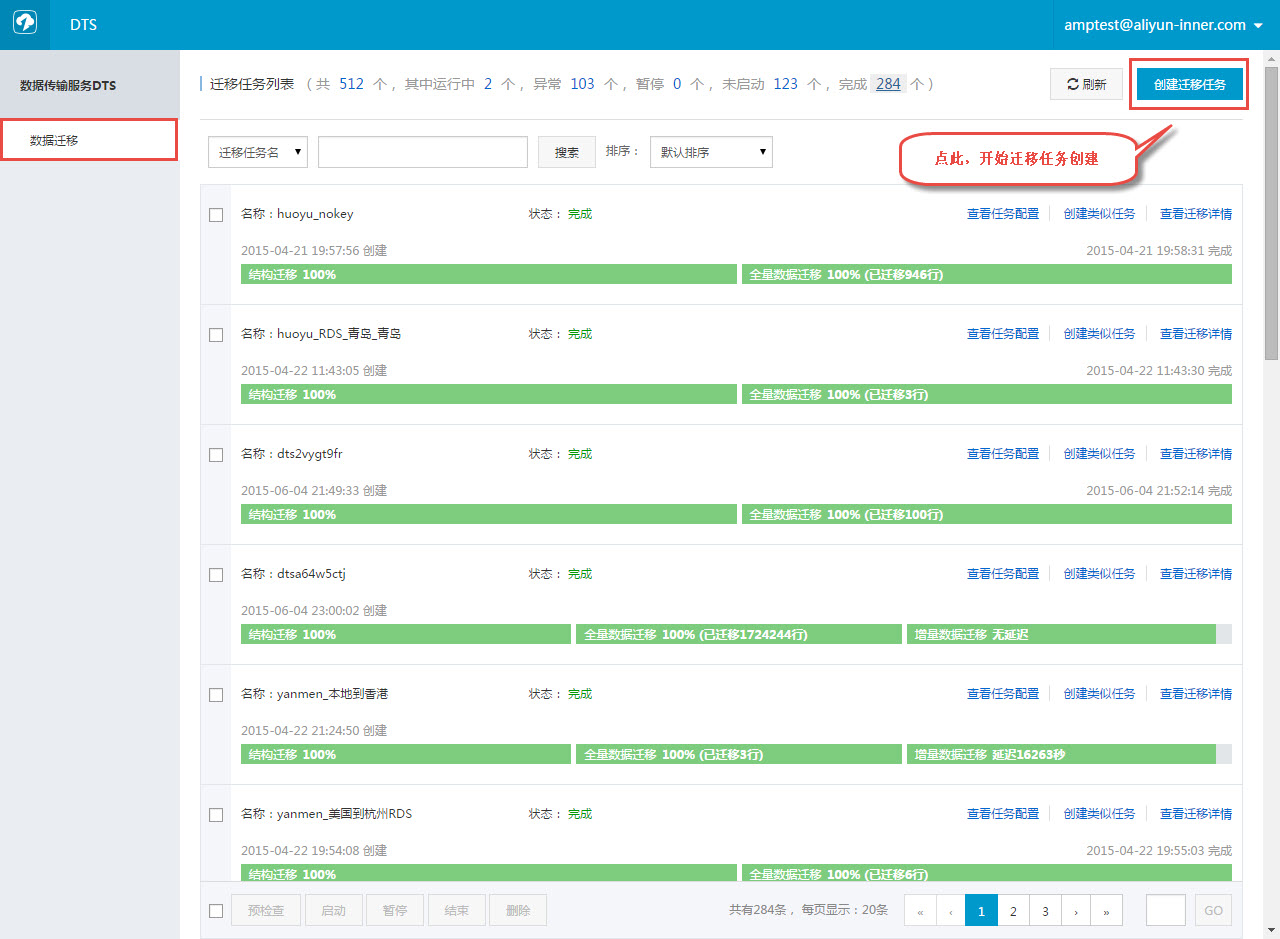Screen dimensions: 1280x939
Task: Click huoyu_nokey 结构迁移 100% progress bar
Action: 489,274
